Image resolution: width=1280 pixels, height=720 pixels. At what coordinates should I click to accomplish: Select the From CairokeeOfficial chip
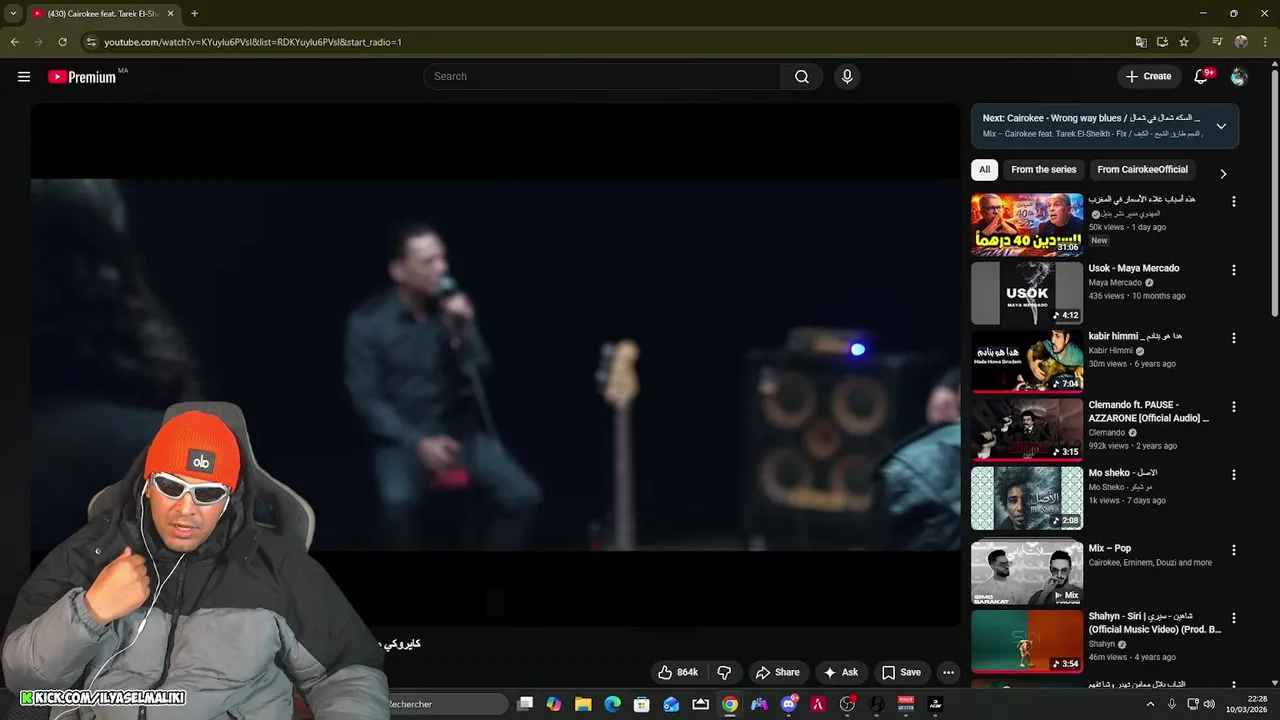pyautogui.click(x=1142, y=170)
